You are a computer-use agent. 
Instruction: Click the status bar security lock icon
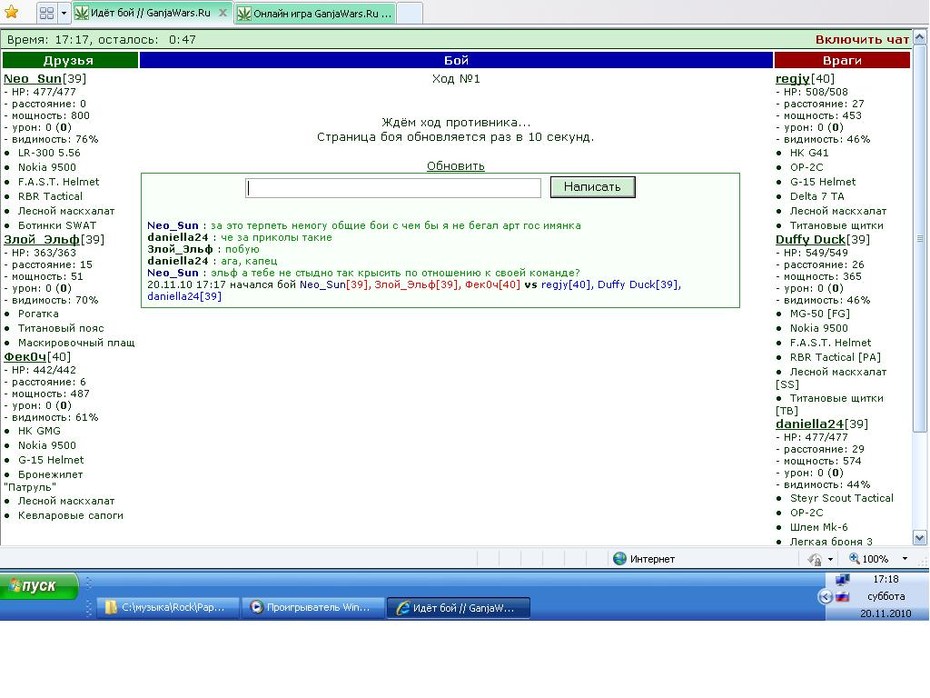(815, 559)
